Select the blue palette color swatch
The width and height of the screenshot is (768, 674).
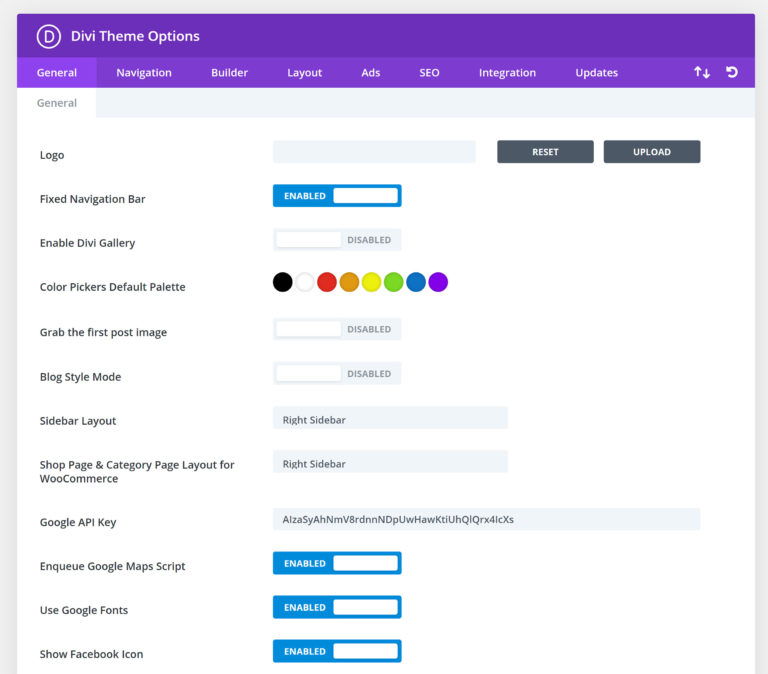click(416, 282)
